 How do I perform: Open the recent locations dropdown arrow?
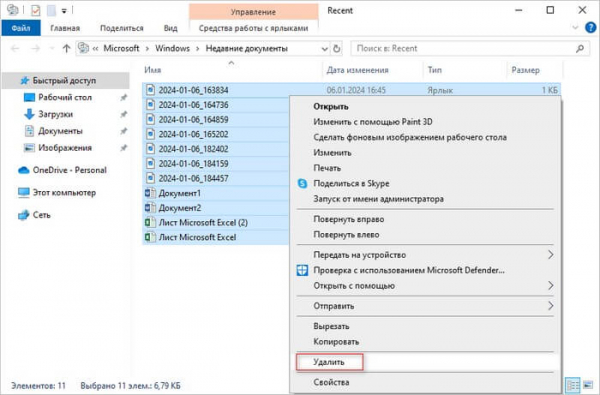click(x=52, y=49)
